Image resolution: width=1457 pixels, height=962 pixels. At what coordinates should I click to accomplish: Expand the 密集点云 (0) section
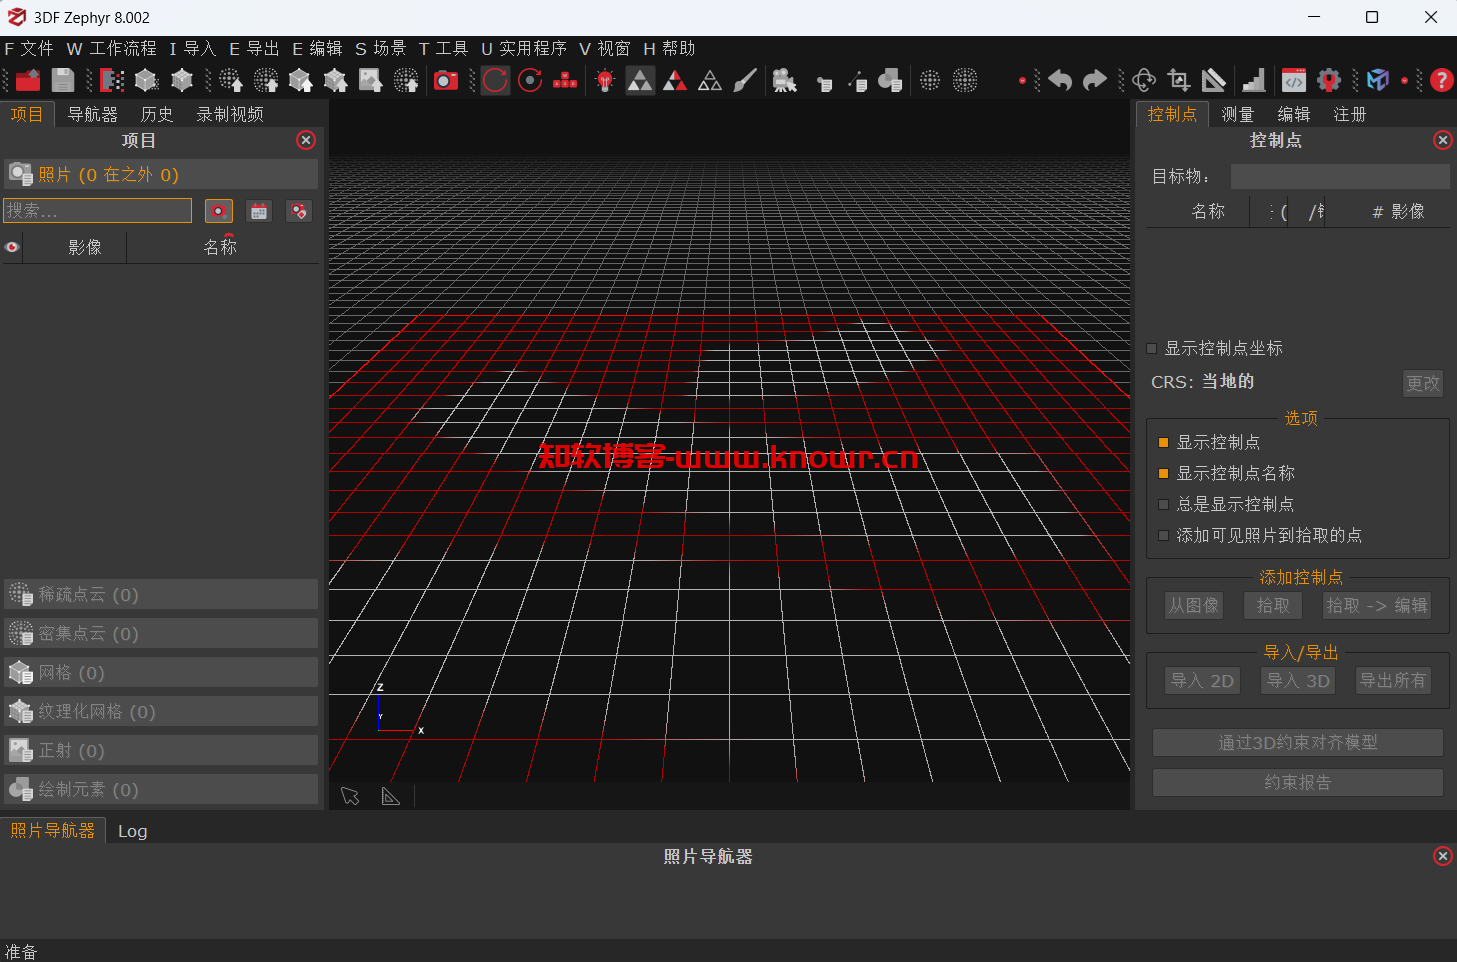pyautogui.click(x=161, y=633)
